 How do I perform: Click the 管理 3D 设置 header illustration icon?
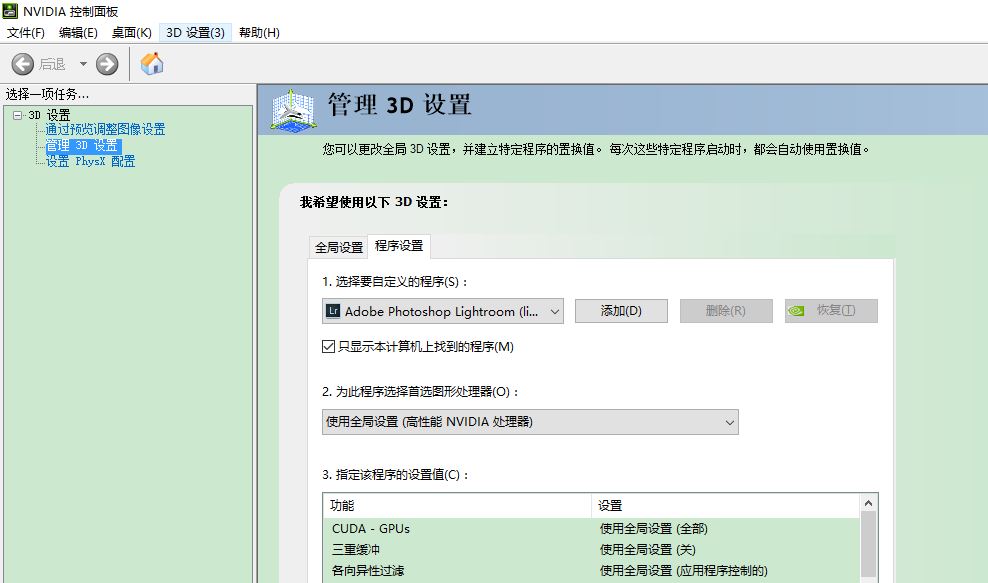(292, 111)
